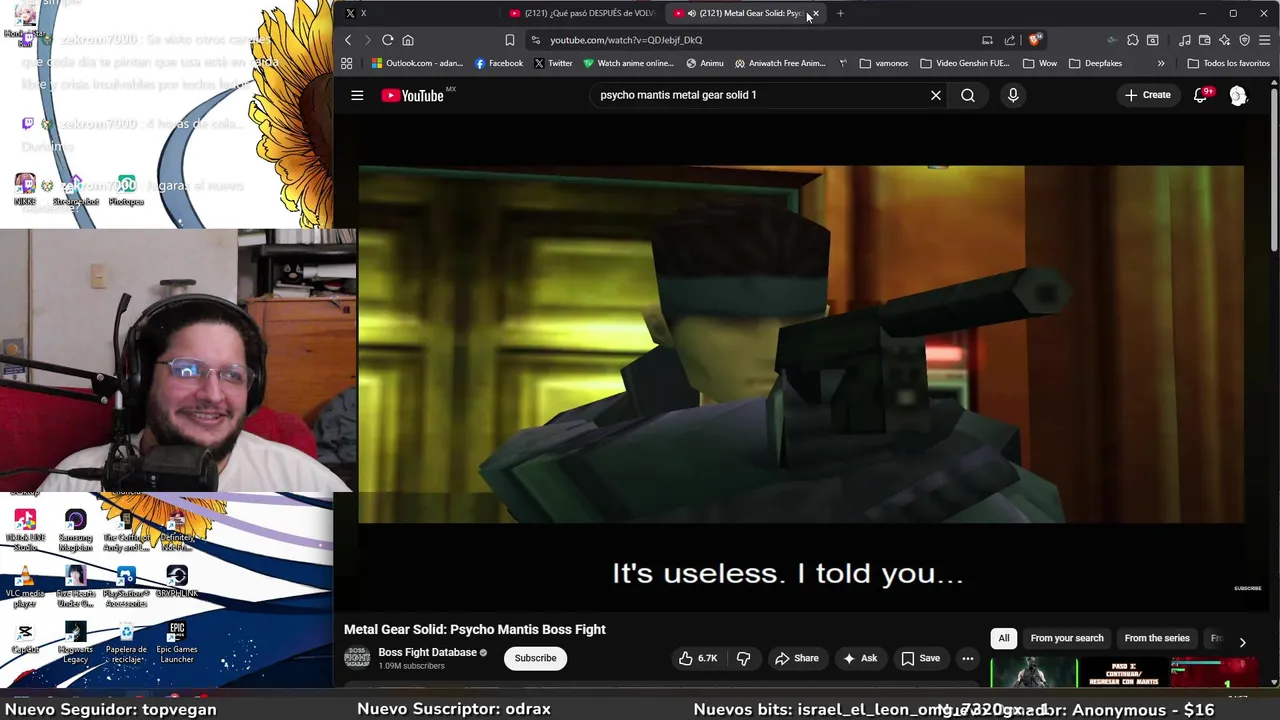Close the Metal Gear Solid tab
This screenshot has width=1280, height=720.
[815, 13]
